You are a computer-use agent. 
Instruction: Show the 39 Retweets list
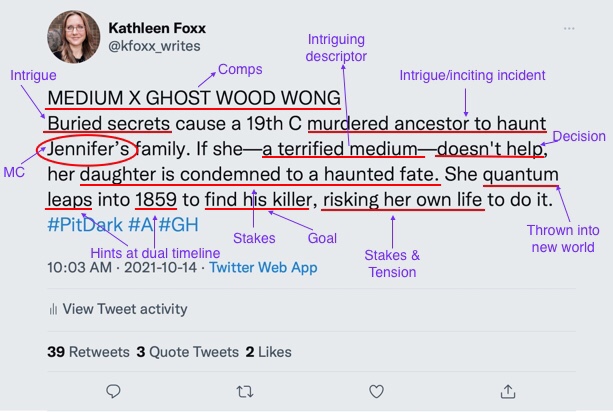point(88,351)
